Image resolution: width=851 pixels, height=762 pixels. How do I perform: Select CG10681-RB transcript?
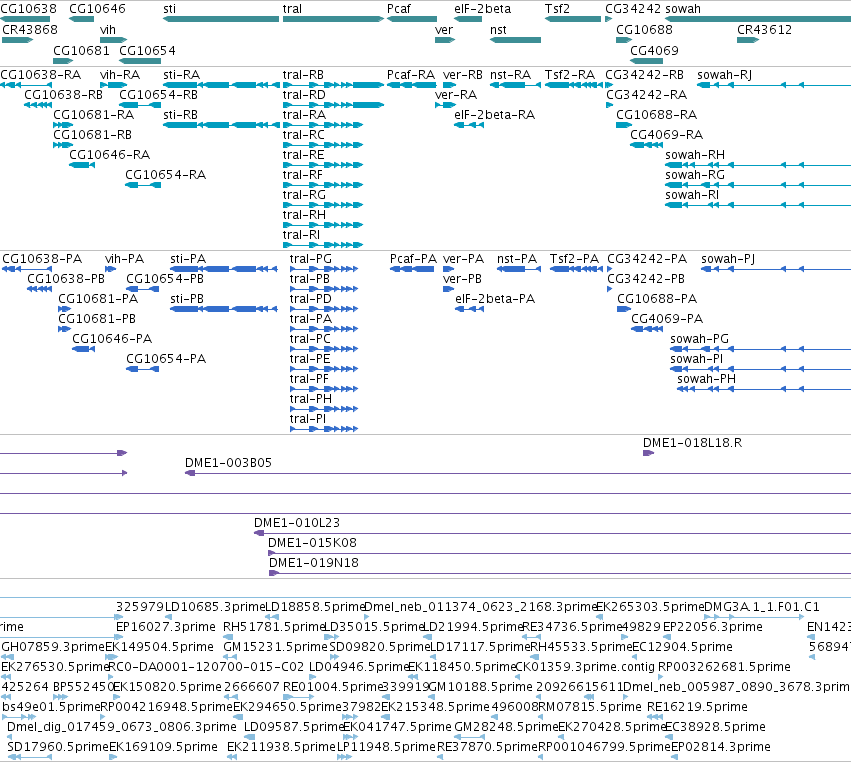tap(63, 145)
